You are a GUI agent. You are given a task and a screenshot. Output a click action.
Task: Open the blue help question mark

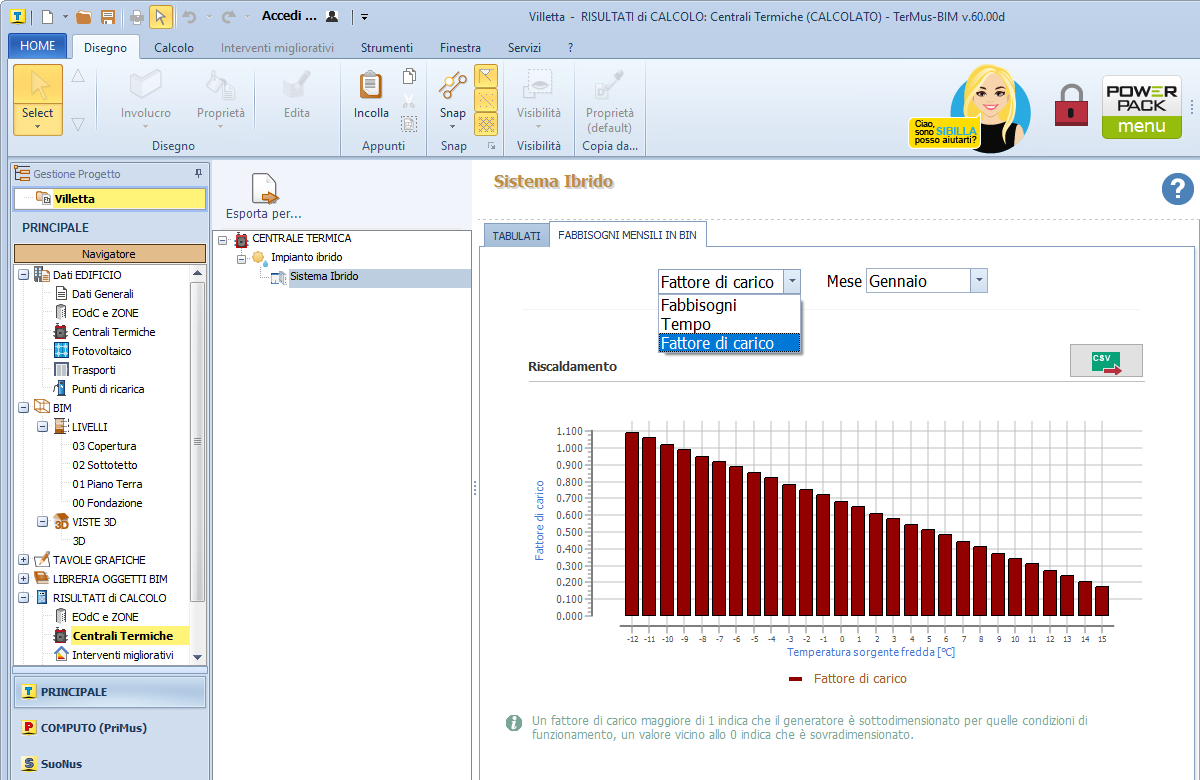(x=1178, y=189)
